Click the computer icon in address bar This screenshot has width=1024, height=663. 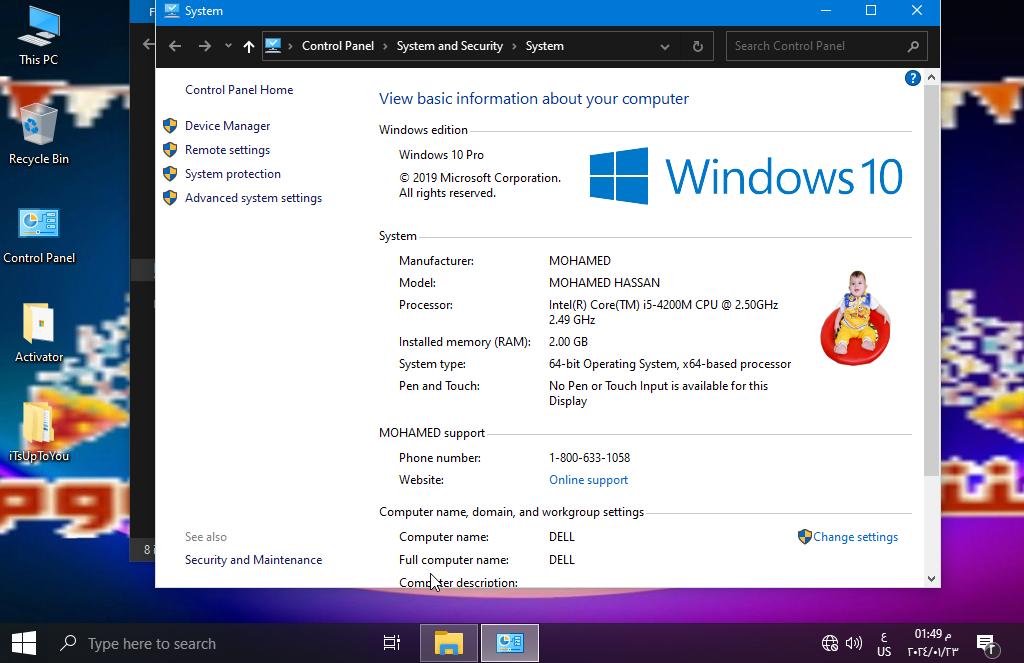tap(273, 46)
